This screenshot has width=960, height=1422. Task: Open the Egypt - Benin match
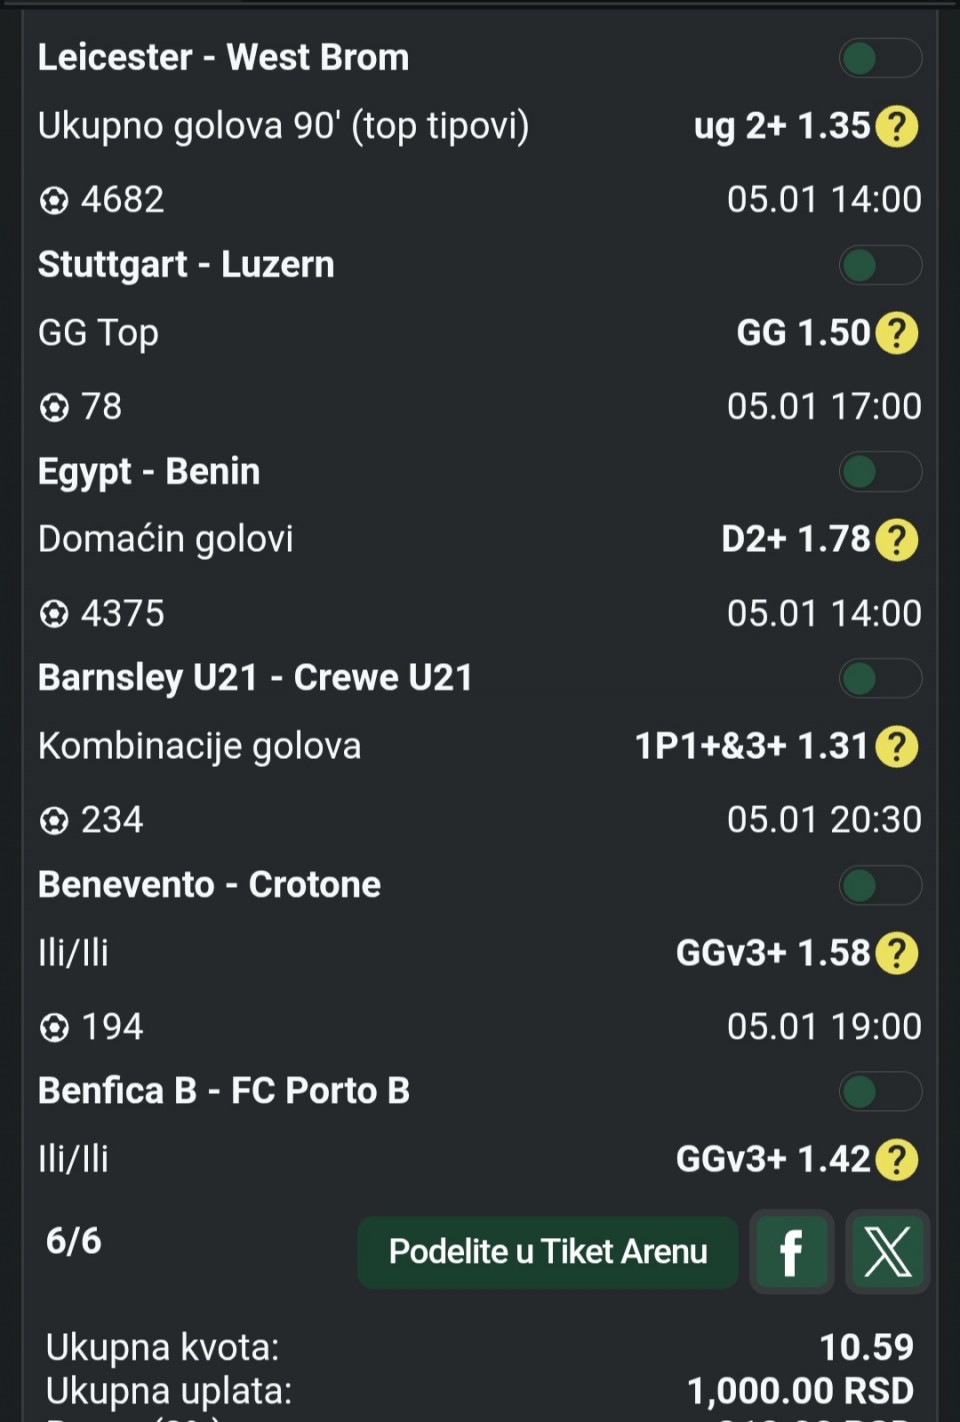coord(149,471)
